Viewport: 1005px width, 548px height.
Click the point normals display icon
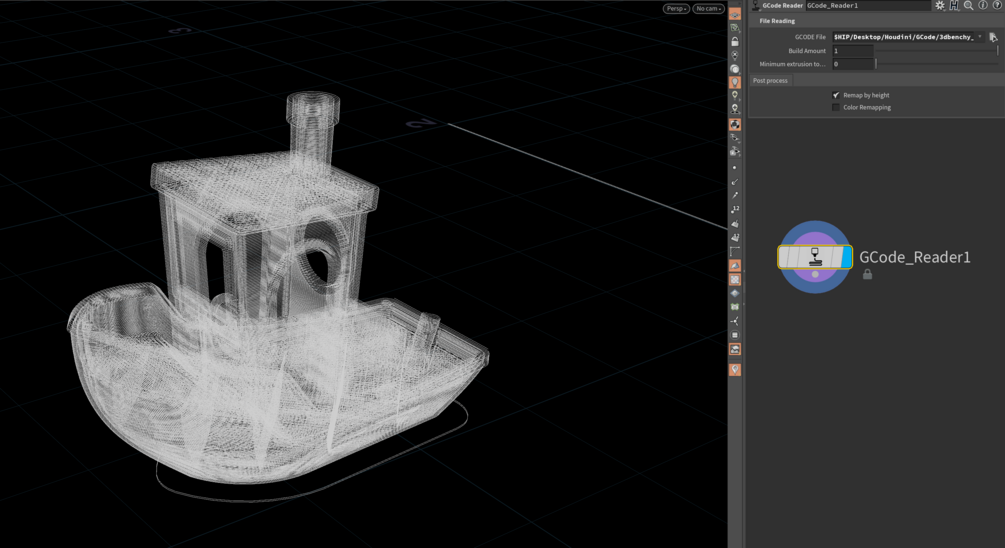coord(735,181)
